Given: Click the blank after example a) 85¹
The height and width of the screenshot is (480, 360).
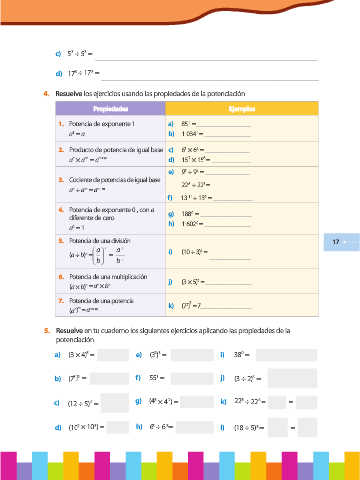Looking at the screenshot, I should pyautogui.click(x=223, y=126).
